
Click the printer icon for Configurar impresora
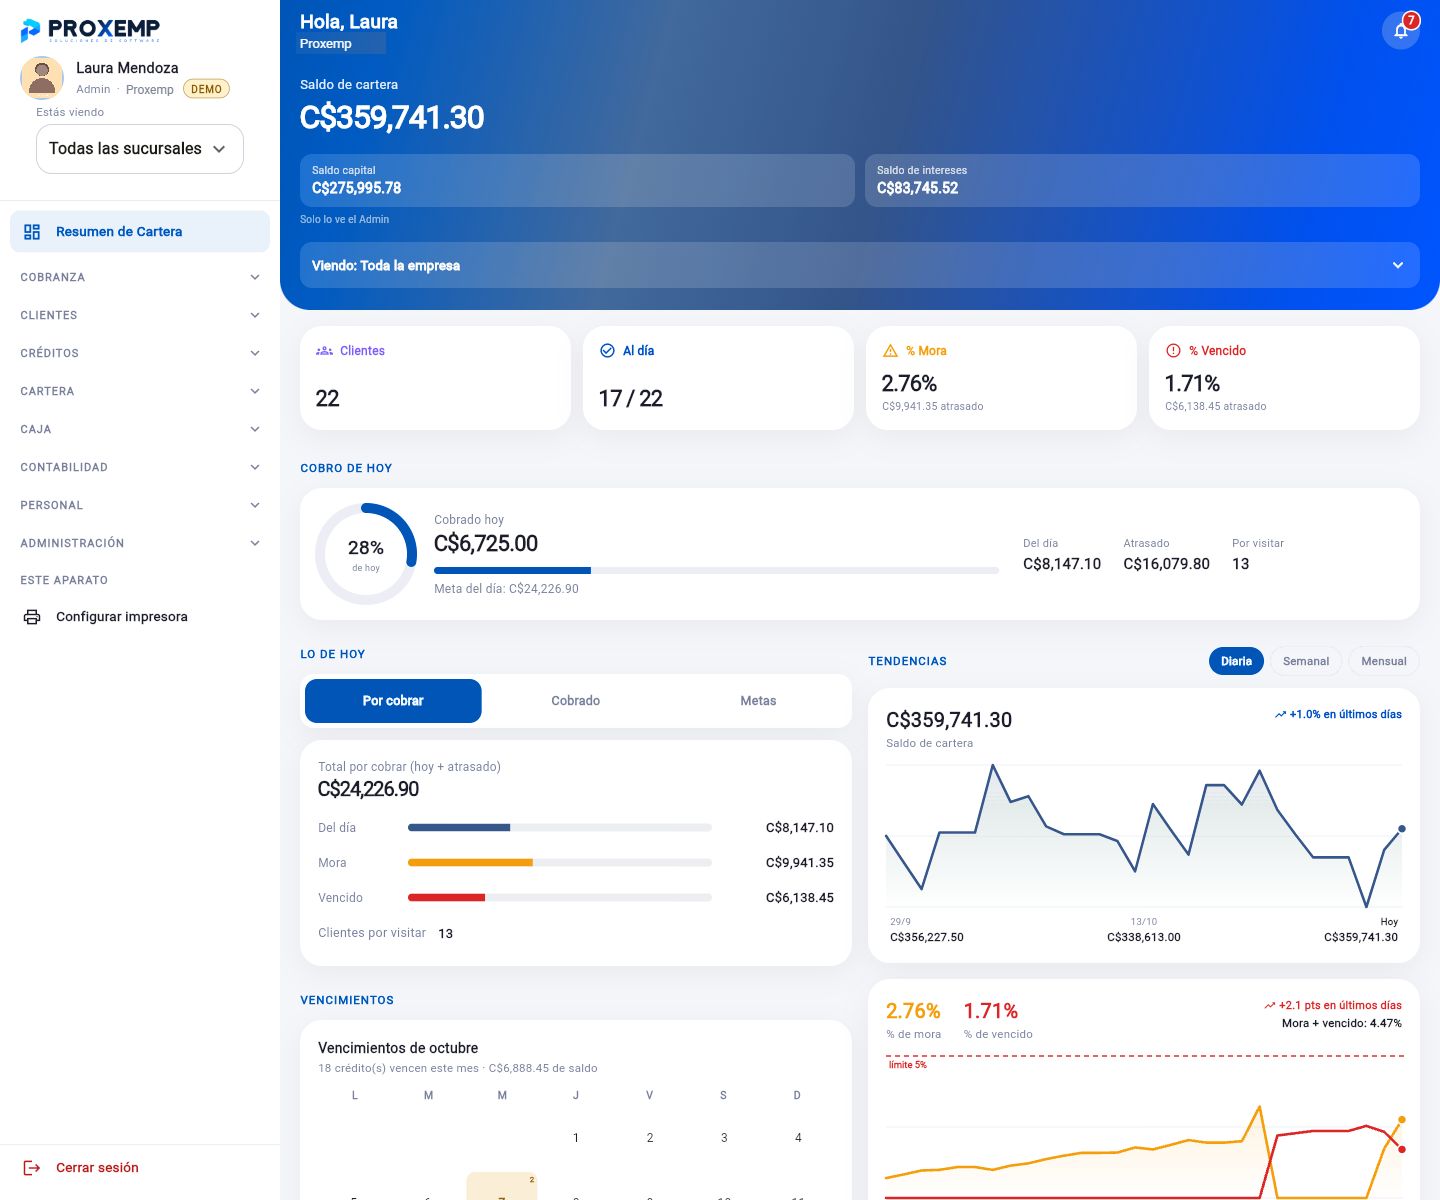click(32, 617)
